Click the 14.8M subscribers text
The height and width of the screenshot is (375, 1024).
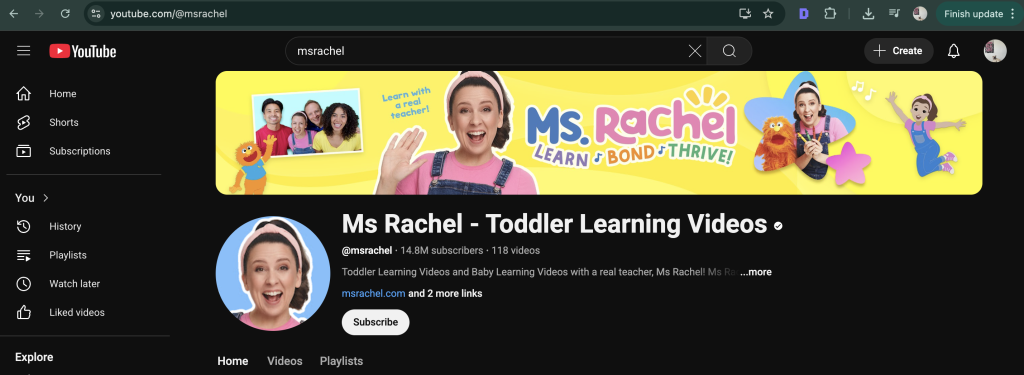[x=441, y=250]
